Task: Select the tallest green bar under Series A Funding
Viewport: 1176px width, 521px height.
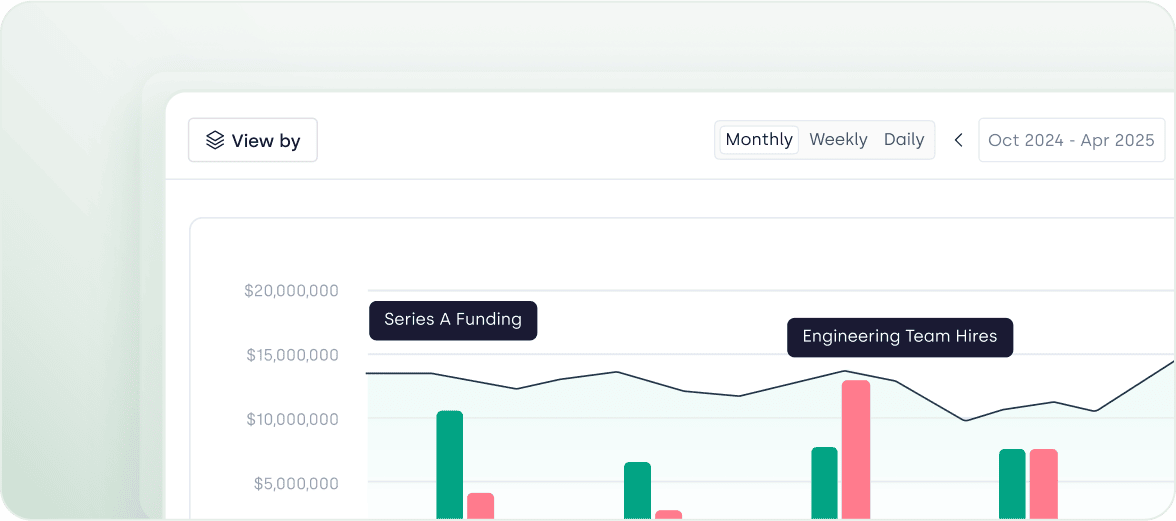Action: [450, 465]
